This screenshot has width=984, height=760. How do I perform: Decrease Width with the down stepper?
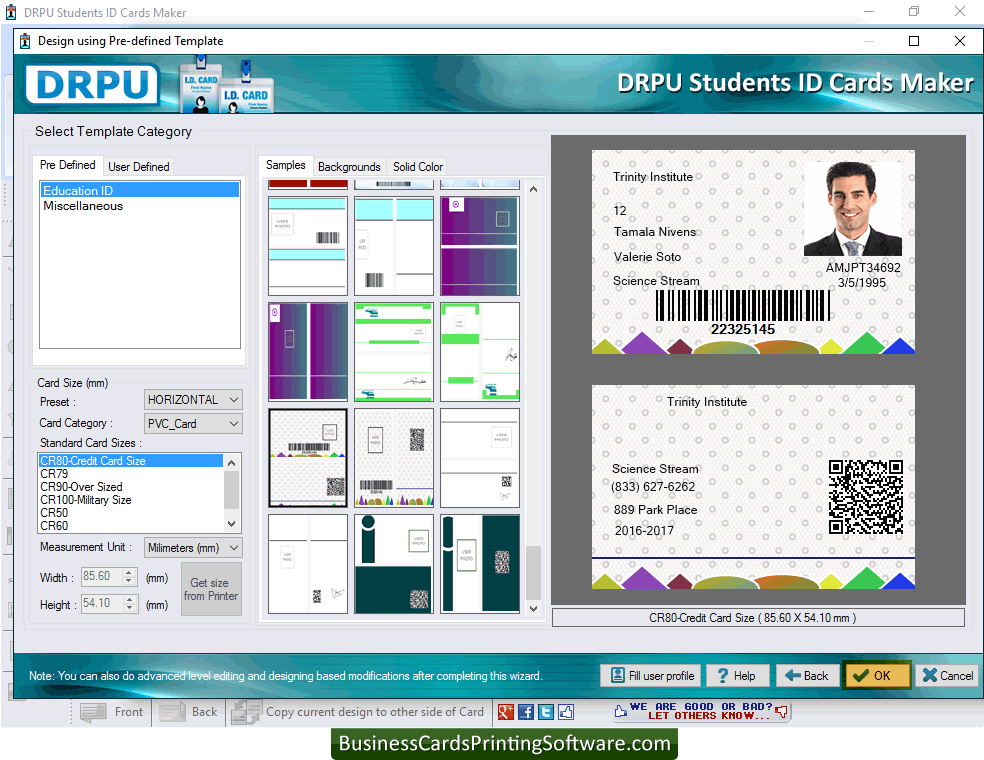pyautogui.click(x=129, y=581)
